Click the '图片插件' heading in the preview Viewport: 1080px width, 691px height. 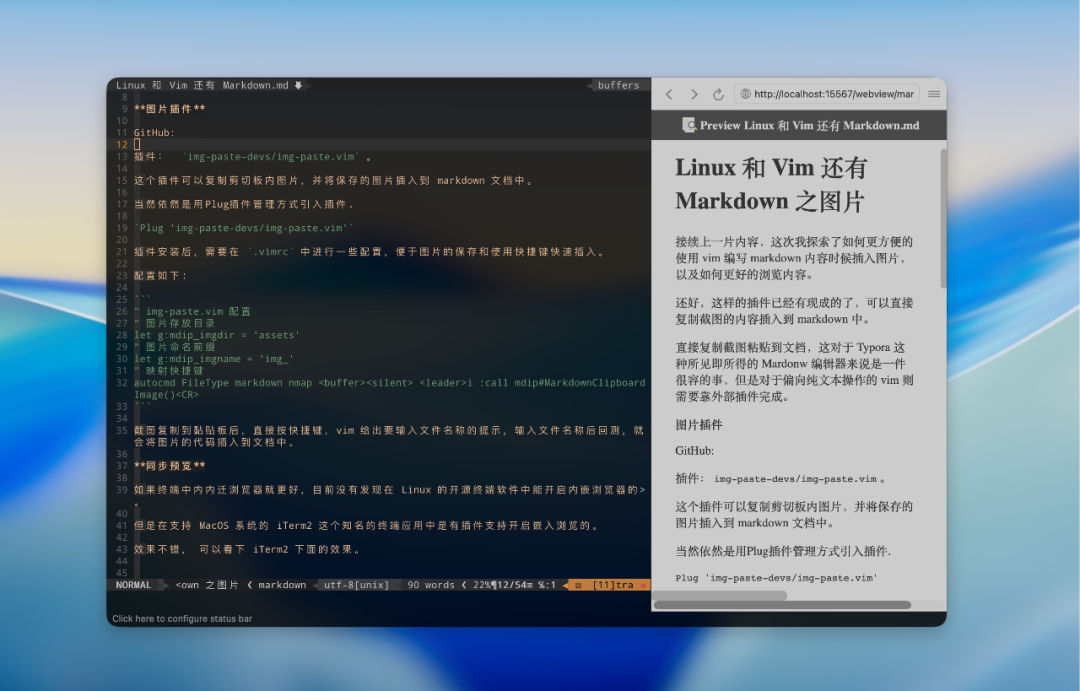(698, 425)
